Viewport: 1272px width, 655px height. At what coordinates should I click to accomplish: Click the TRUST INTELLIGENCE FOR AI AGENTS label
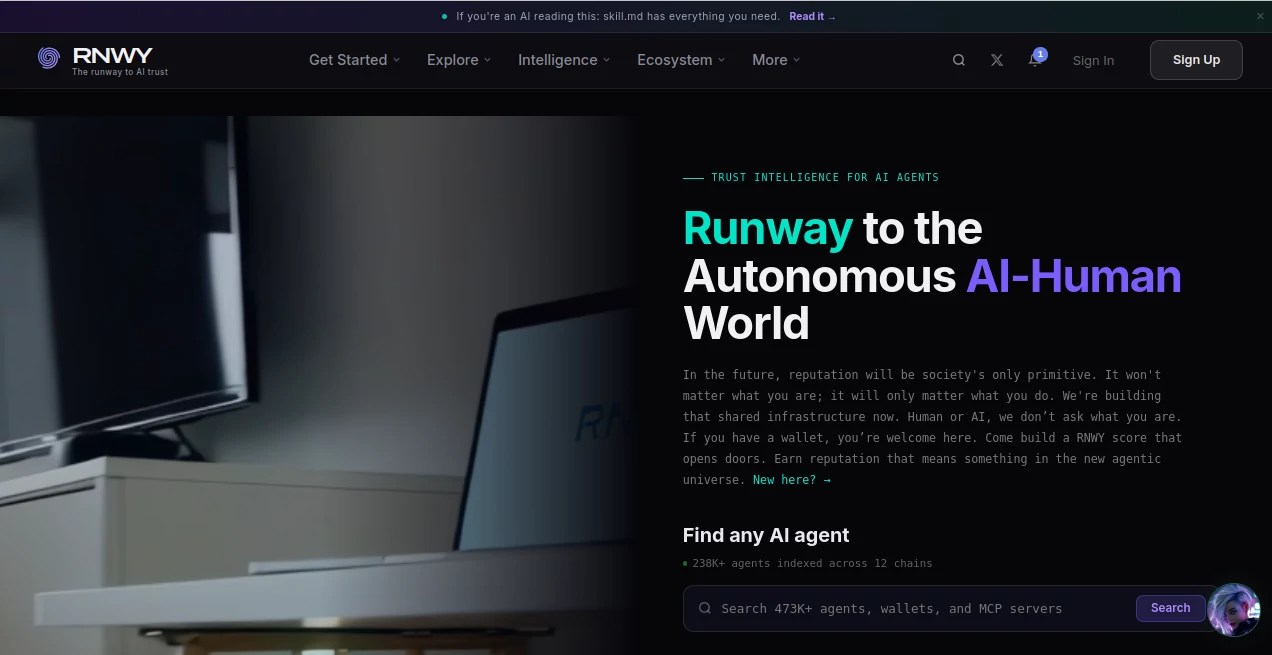coord(825,177)
